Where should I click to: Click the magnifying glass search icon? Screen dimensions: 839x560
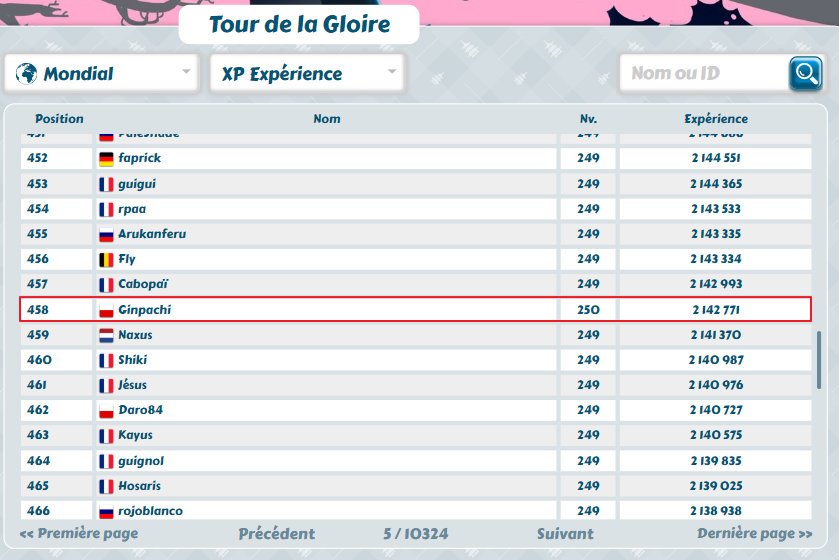tap(805, 73)
